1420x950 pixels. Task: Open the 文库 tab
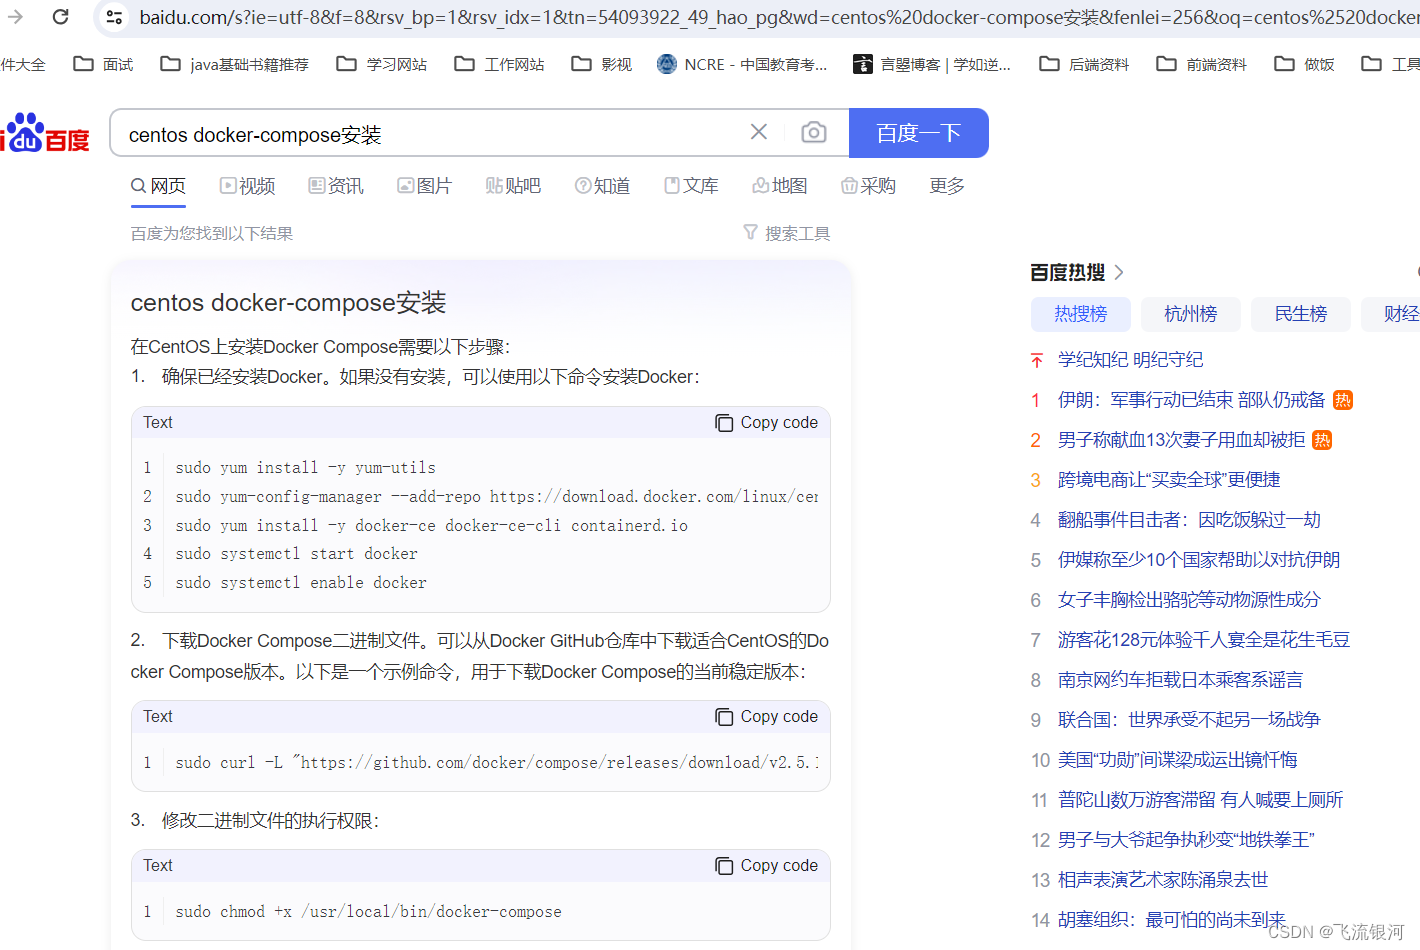(691, 186)
